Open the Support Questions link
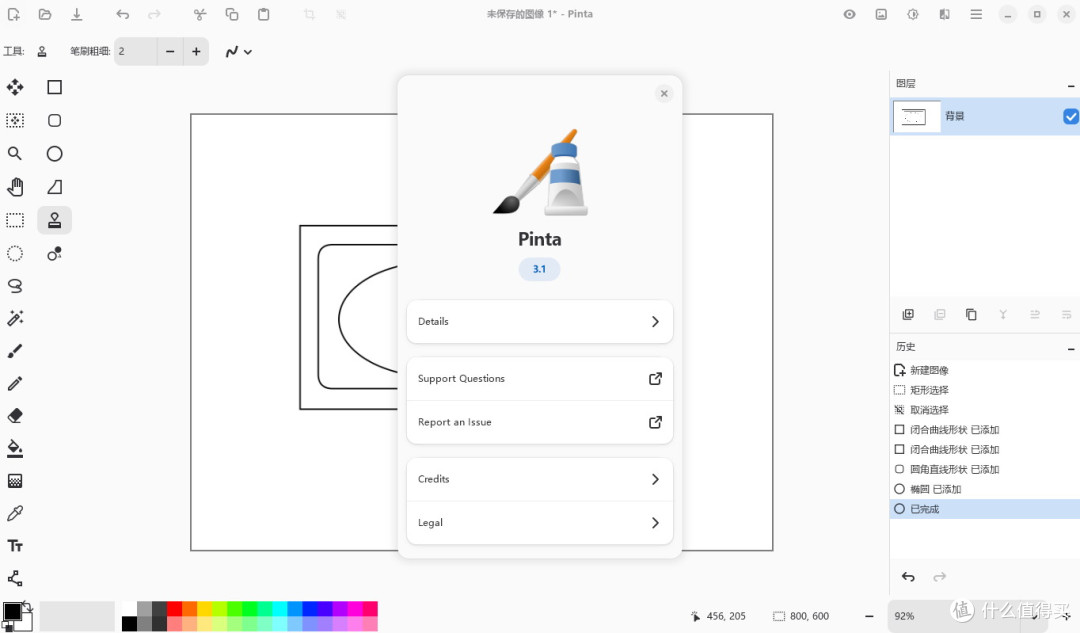1080x633 pixels. [539, 379]
